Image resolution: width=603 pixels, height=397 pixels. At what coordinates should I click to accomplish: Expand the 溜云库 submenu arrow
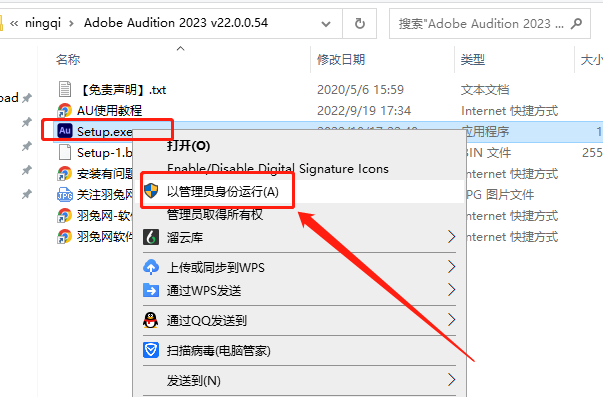tap(451, 237)
